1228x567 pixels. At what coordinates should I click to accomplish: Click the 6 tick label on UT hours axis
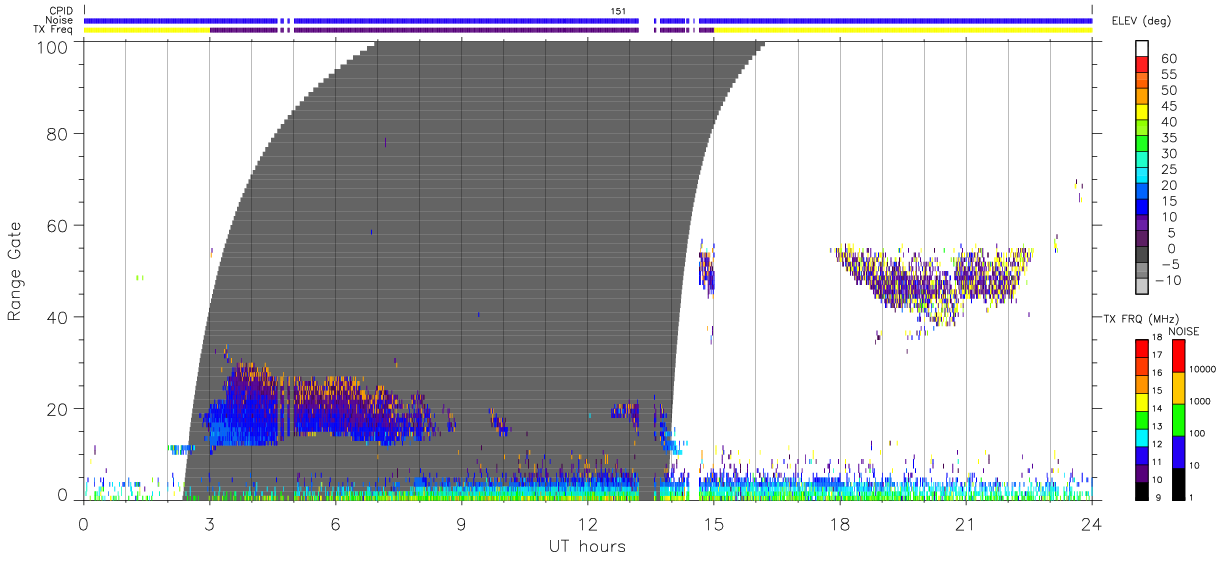pyautogui.click(x=336, y=524)
